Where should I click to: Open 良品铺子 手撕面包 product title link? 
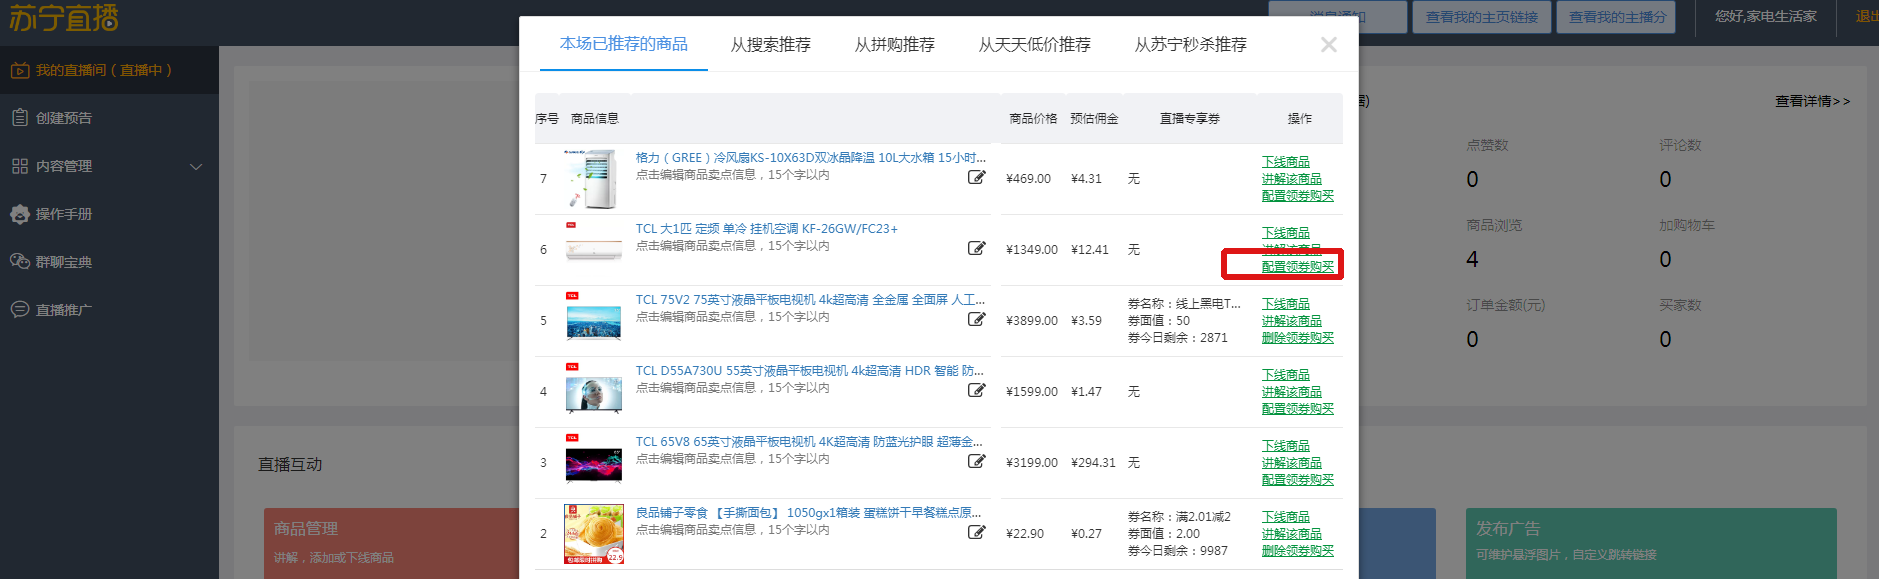click(810, 513)
